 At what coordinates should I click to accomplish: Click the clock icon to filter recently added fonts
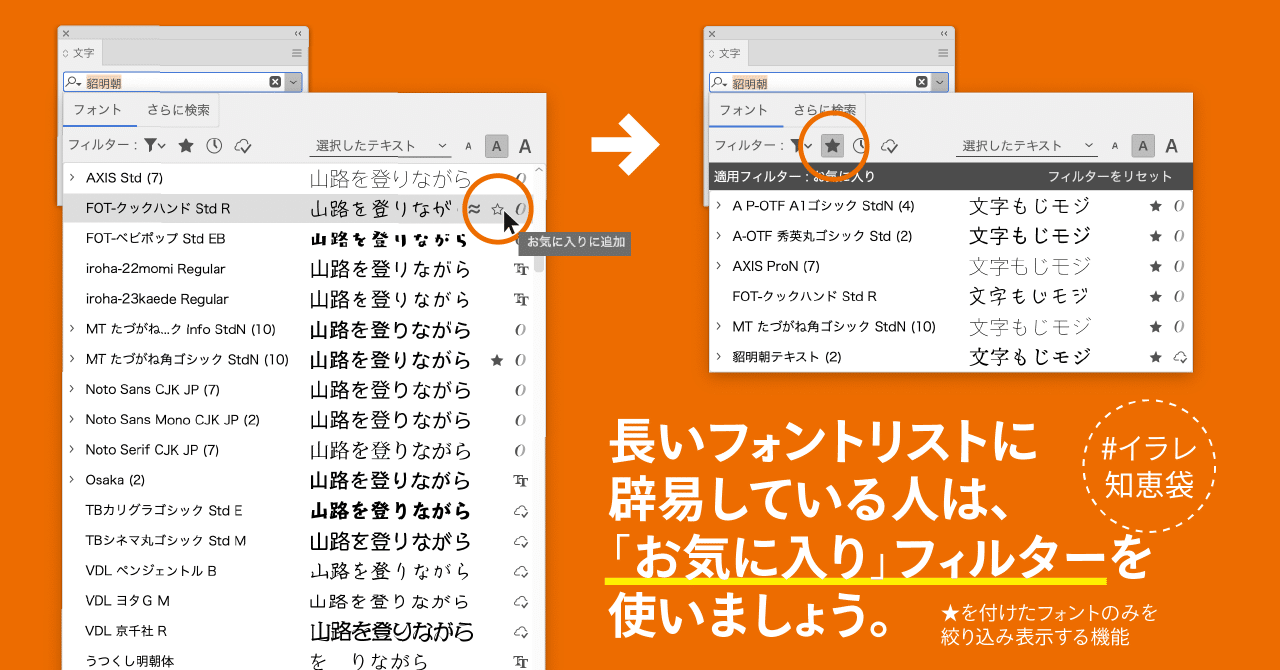tap(214, 145)
